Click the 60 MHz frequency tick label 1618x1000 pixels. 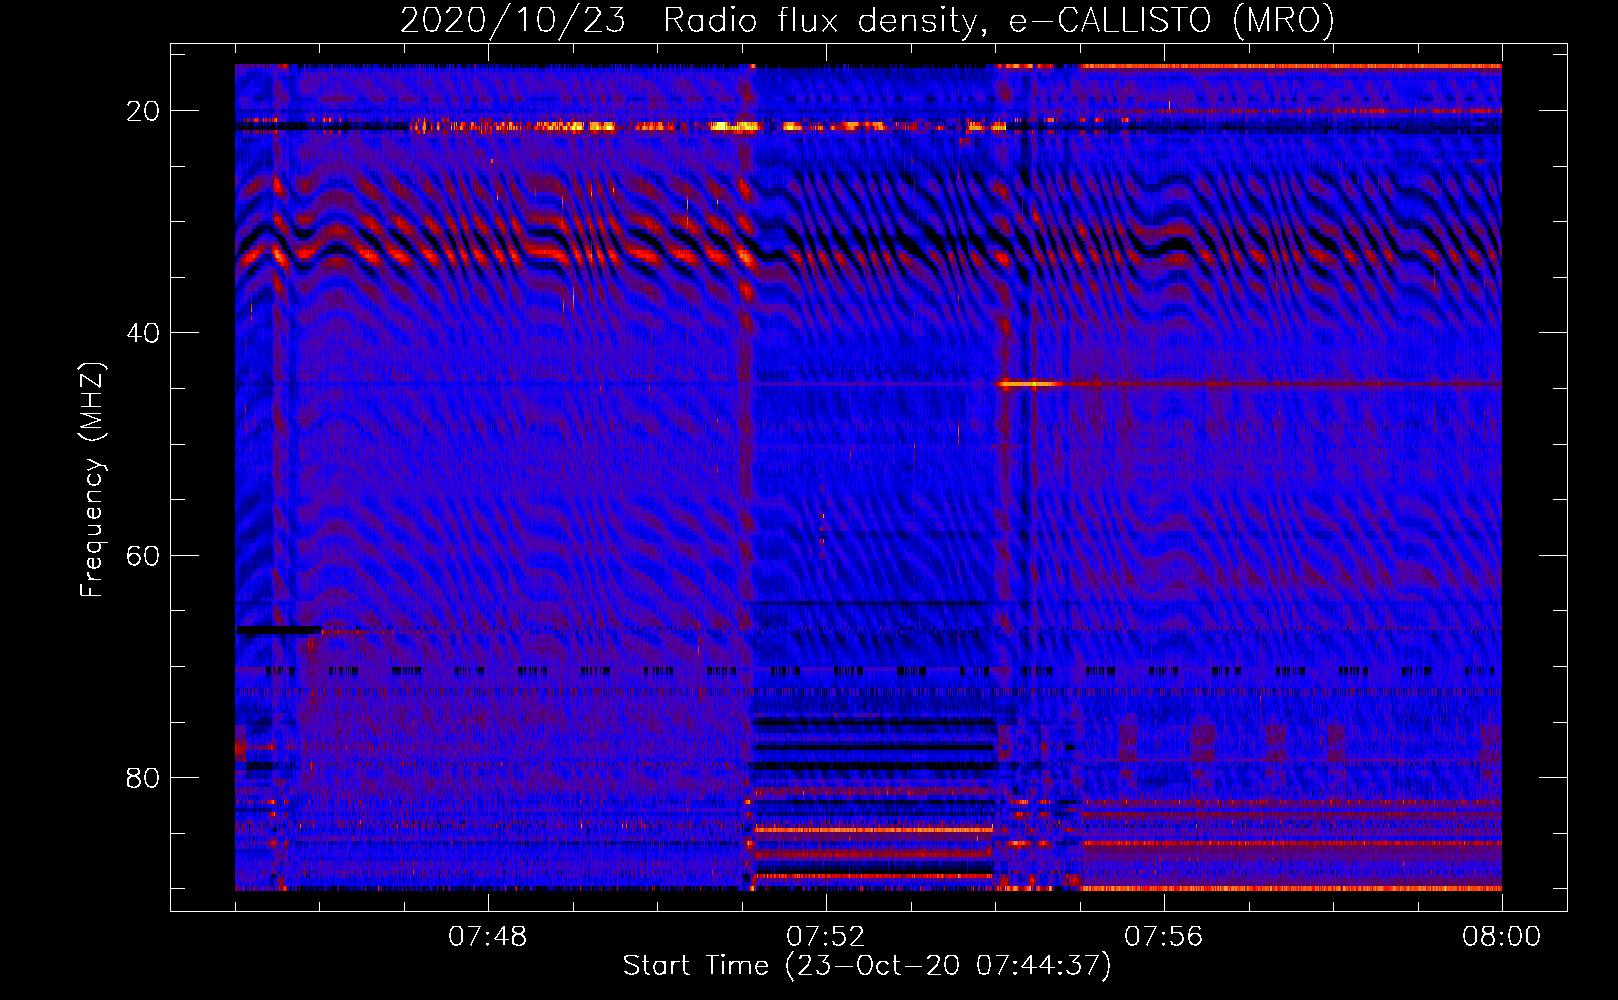pos(143,555)
